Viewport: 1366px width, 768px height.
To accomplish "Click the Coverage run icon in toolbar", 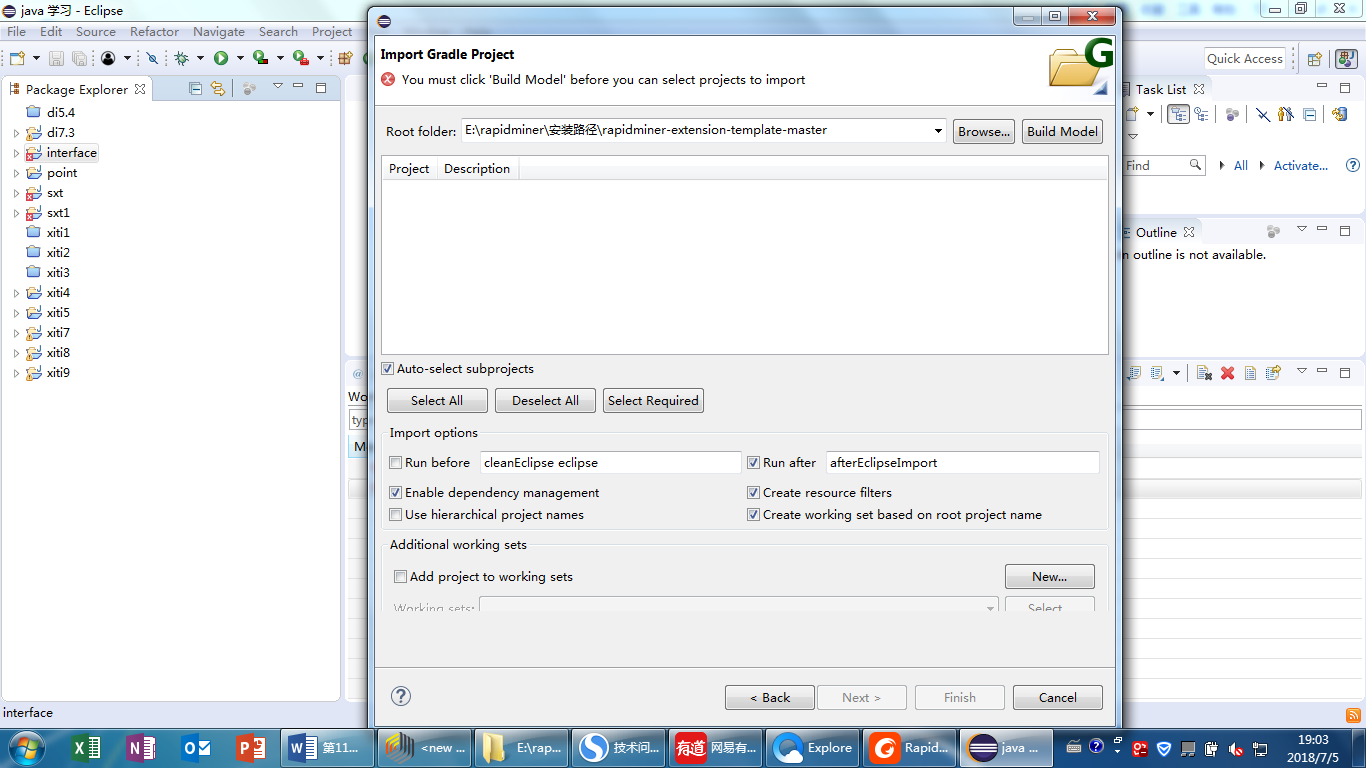I will pos(260,59).
